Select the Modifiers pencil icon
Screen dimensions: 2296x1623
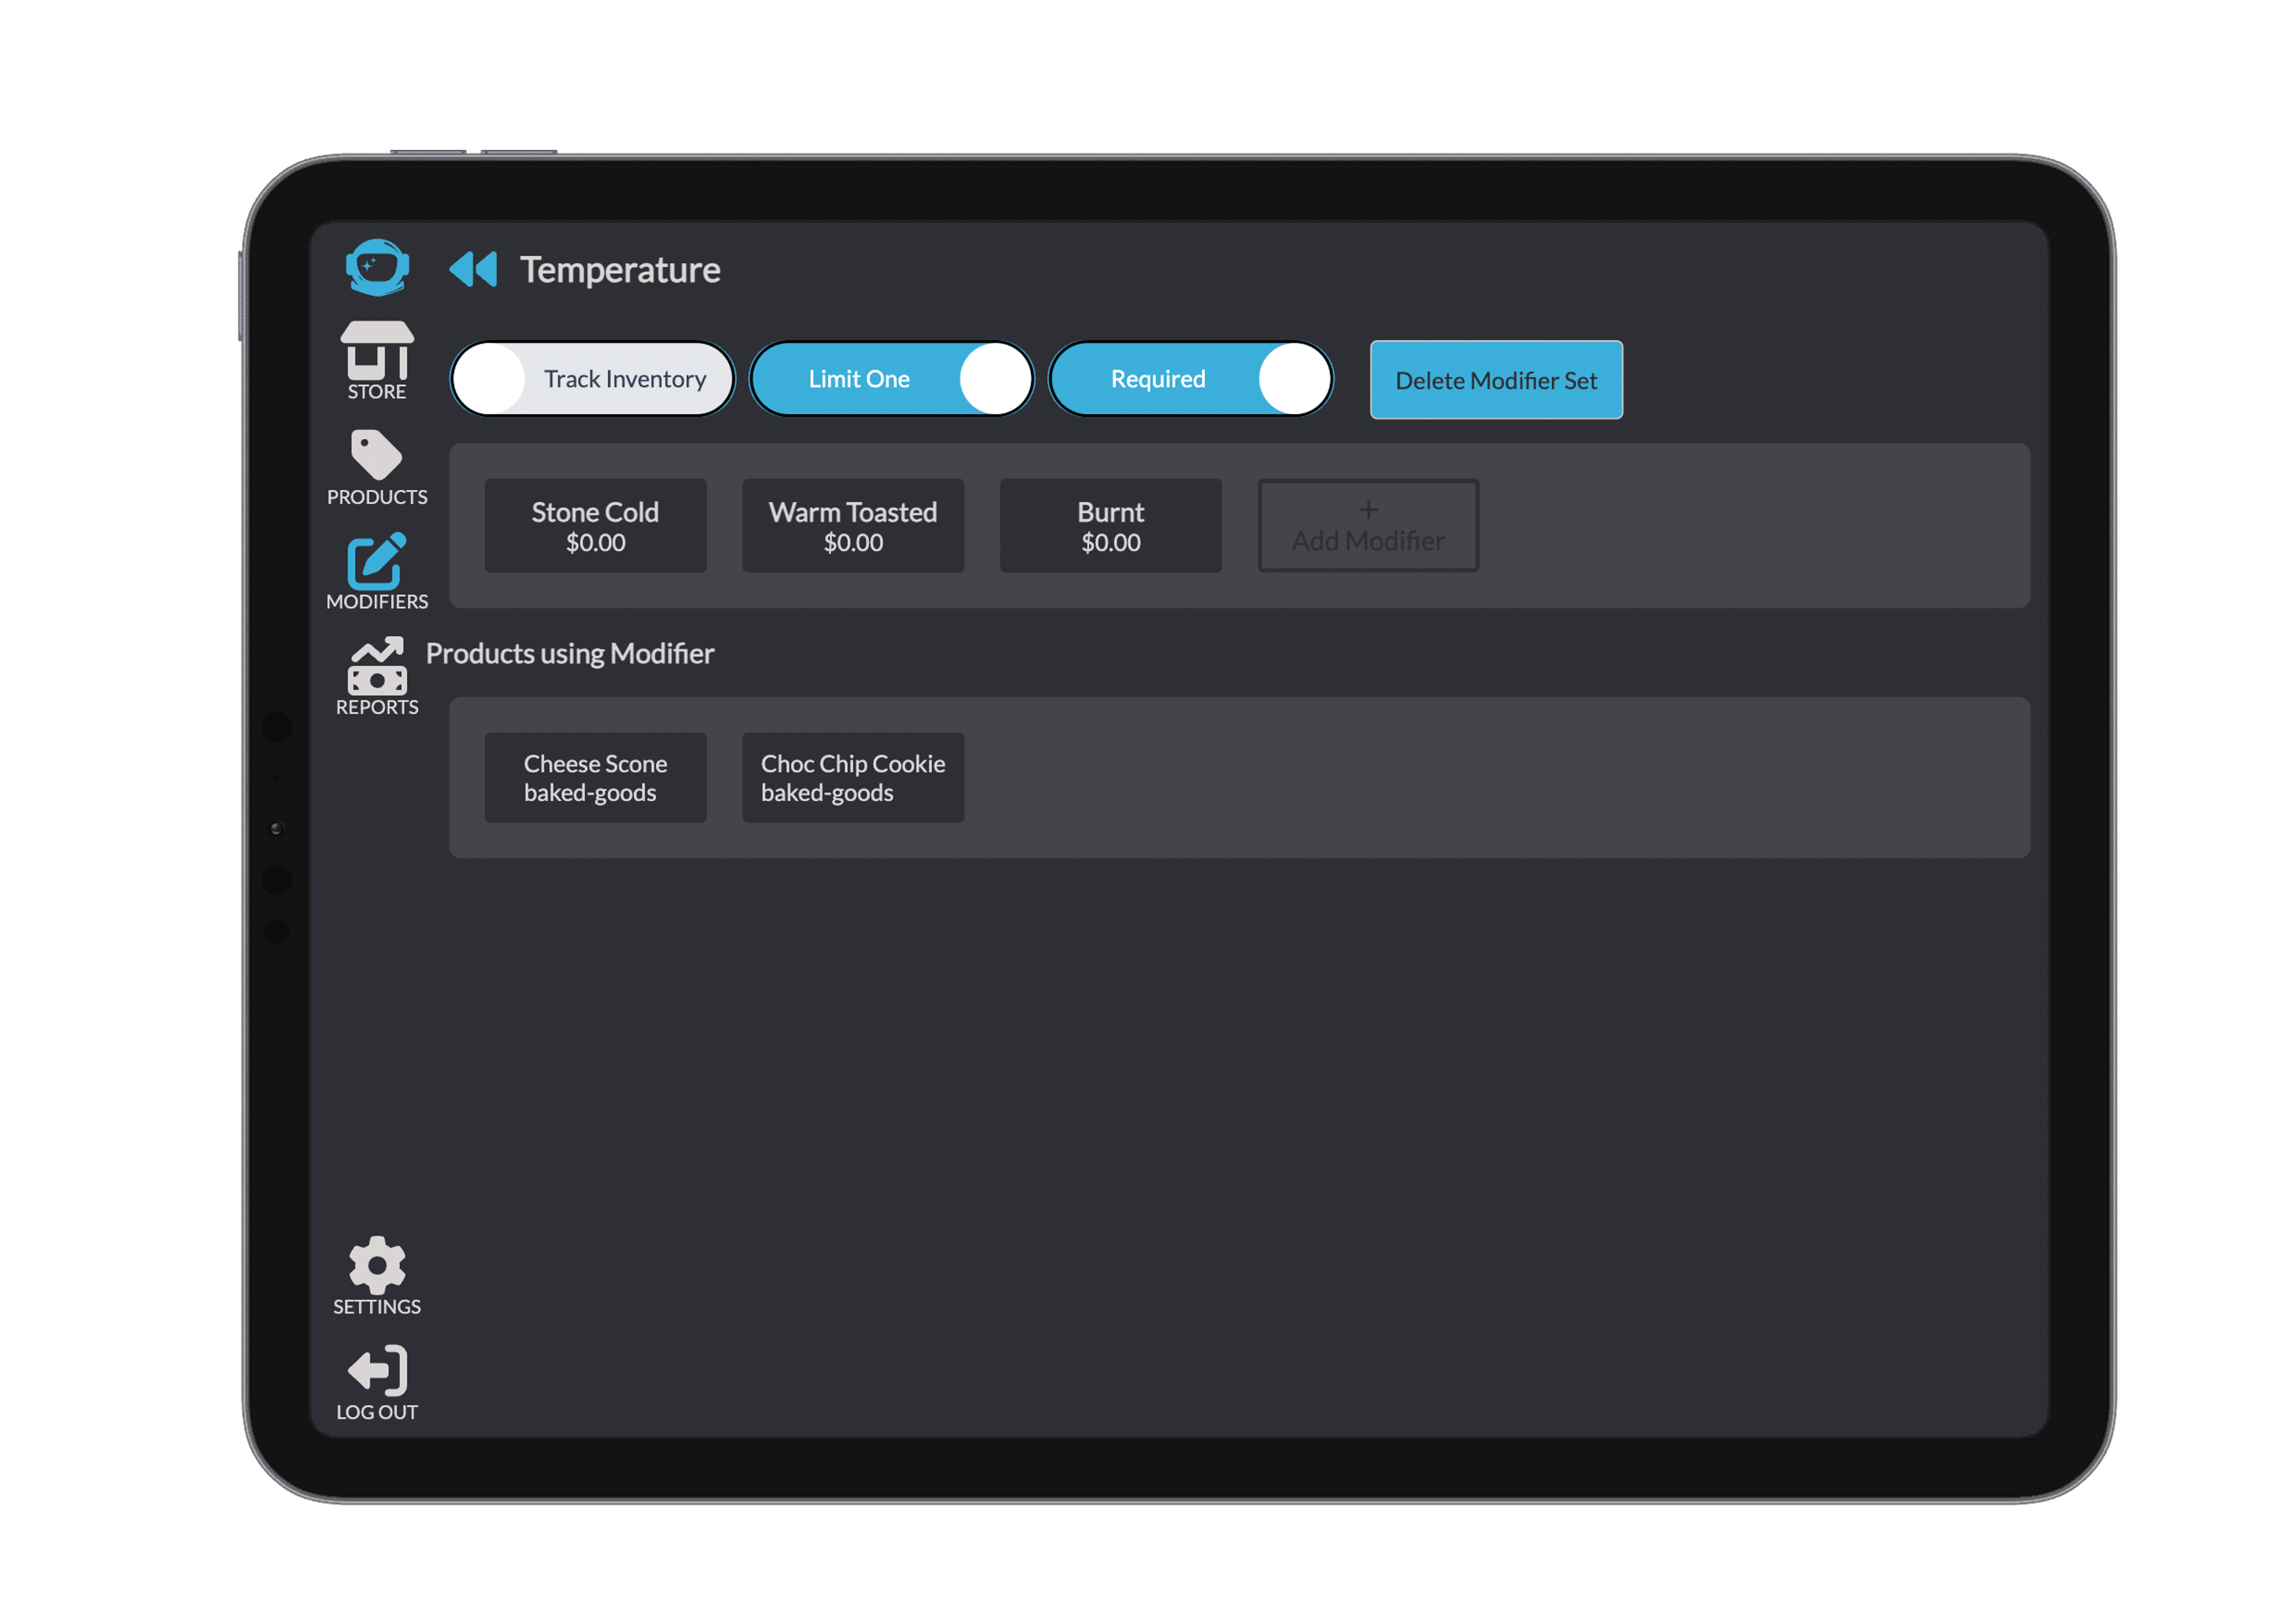(x=377, y=562)
